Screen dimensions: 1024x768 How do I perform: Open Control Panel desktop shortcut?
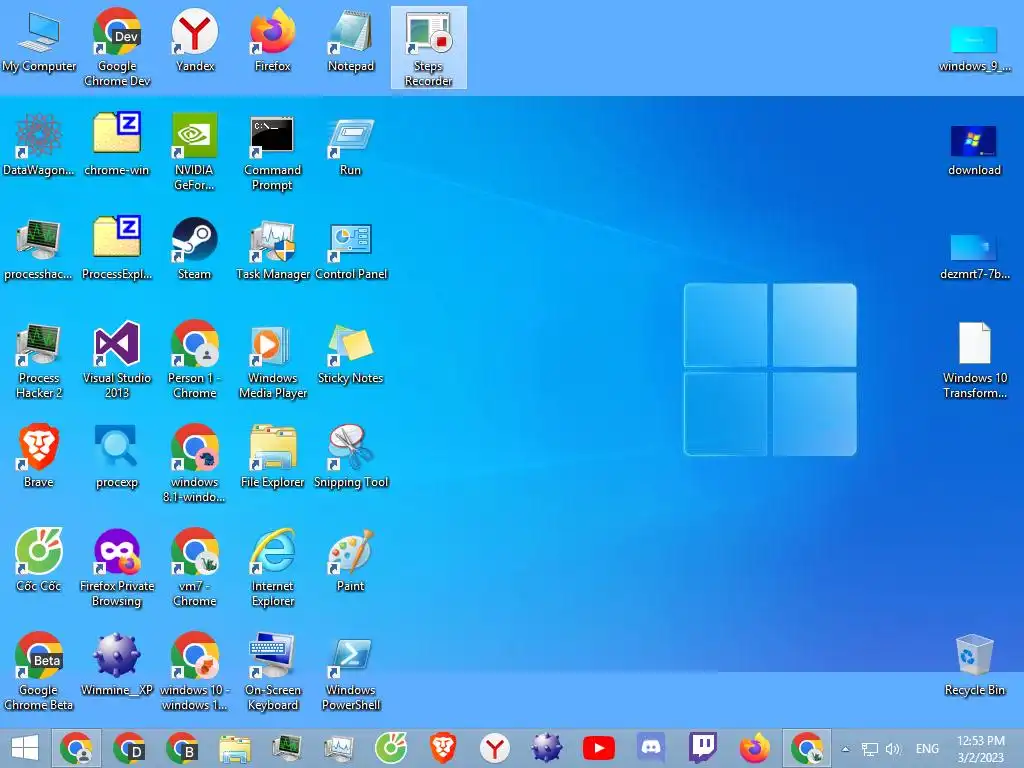click(351, 249)
